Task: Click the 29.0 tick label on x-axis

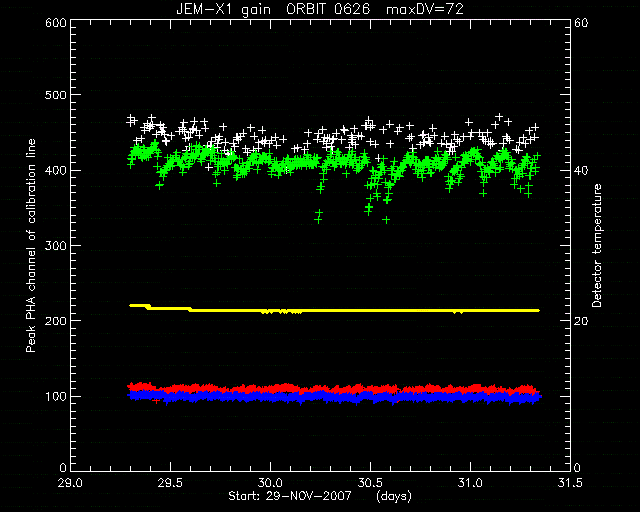Action: (x=71, y=483)
